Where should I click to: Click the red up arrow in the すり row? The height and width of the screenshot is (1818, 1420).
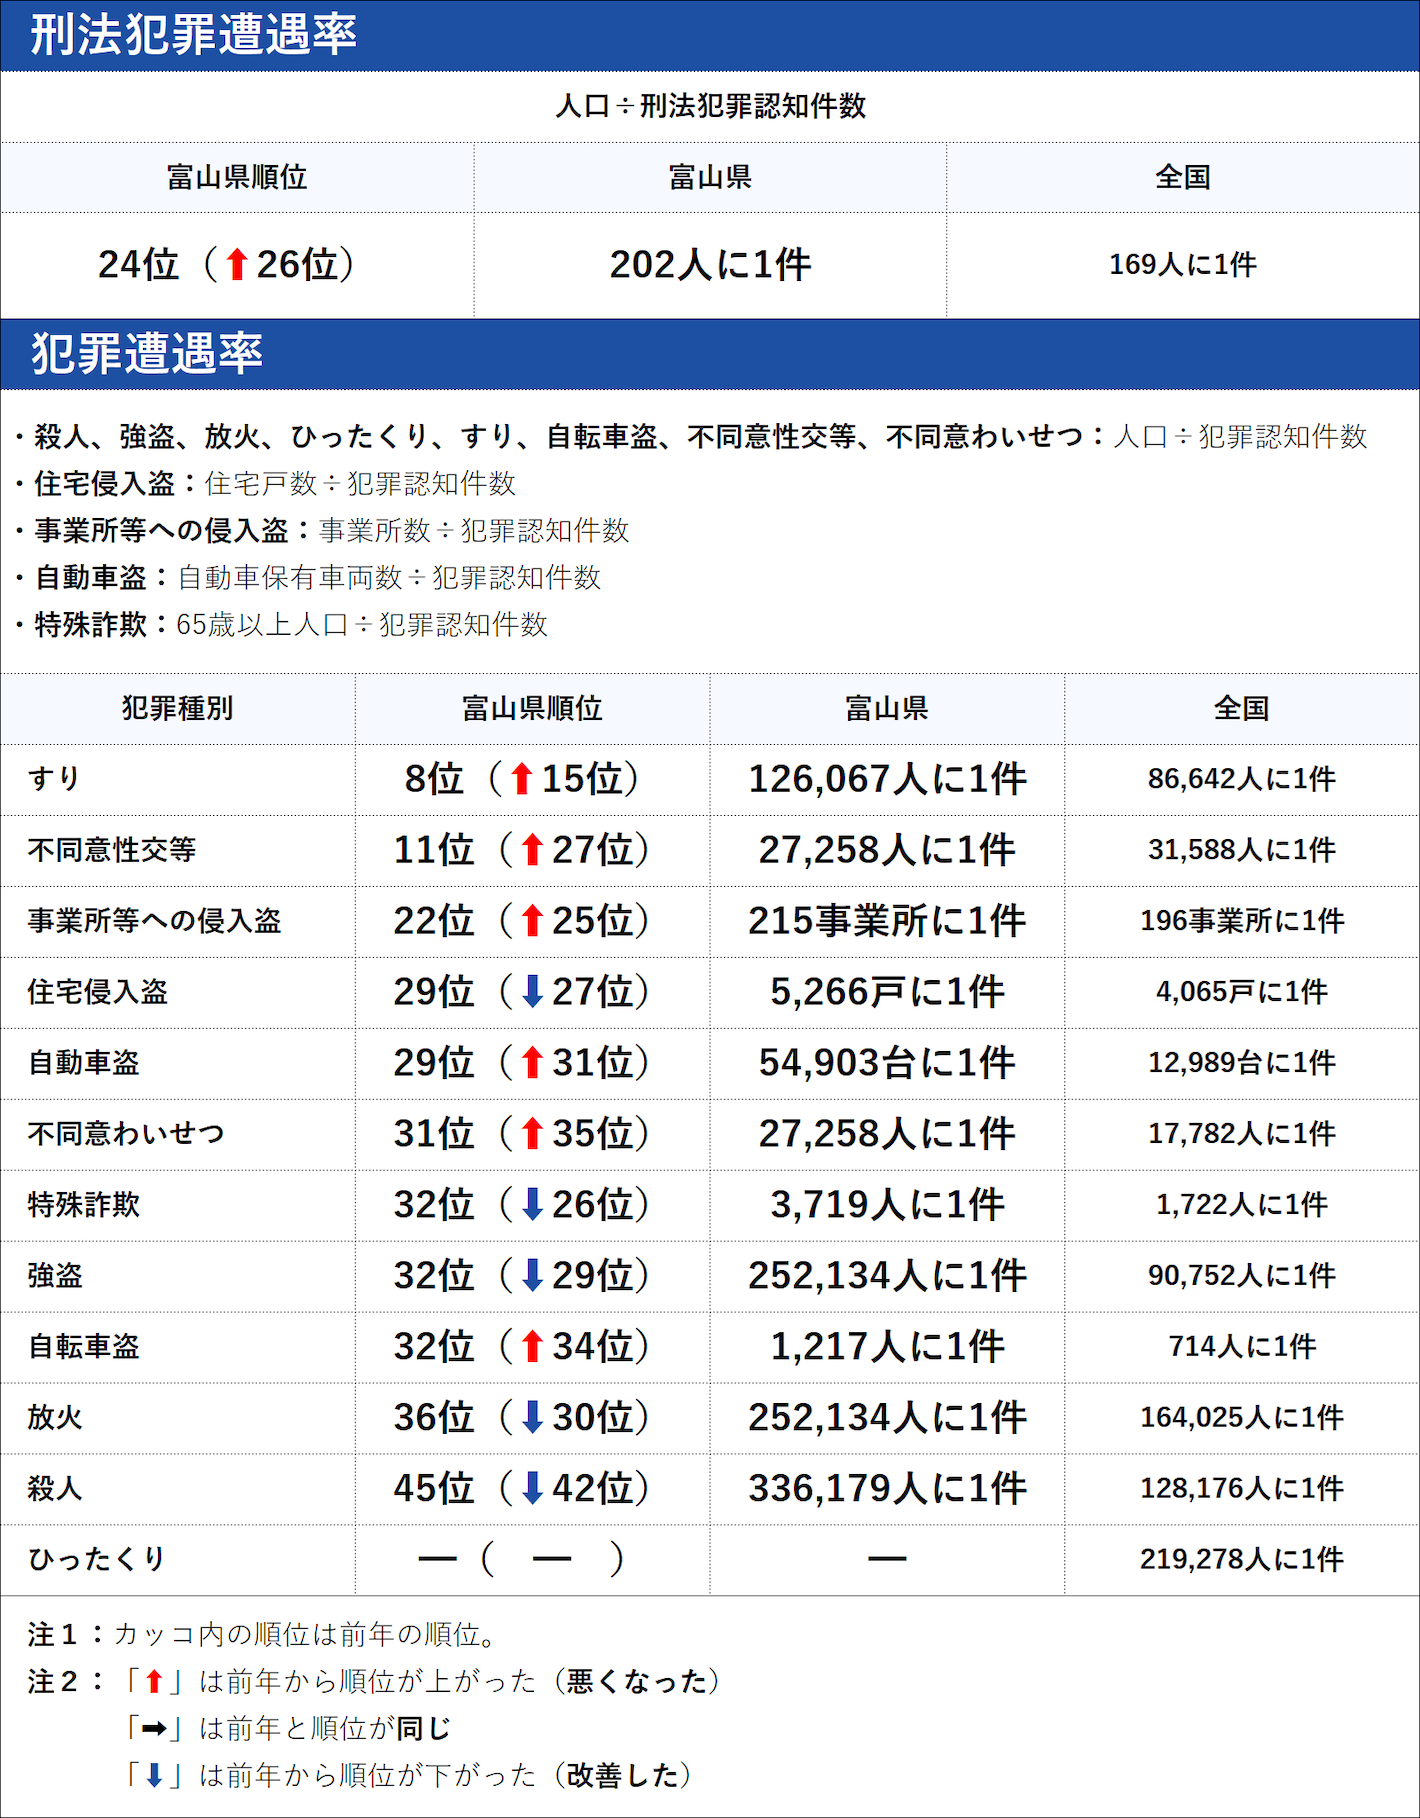[x=522, y=779]
